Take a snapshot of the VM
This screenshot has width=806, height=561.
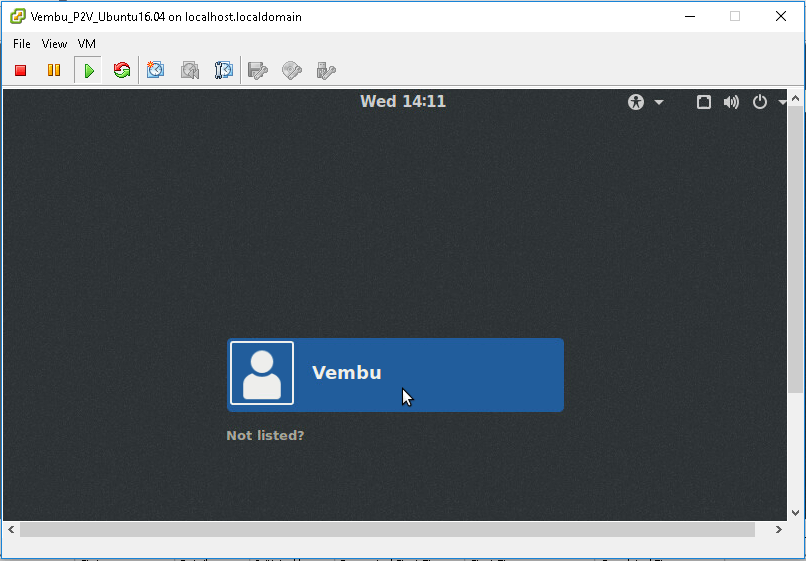[155, 70]
